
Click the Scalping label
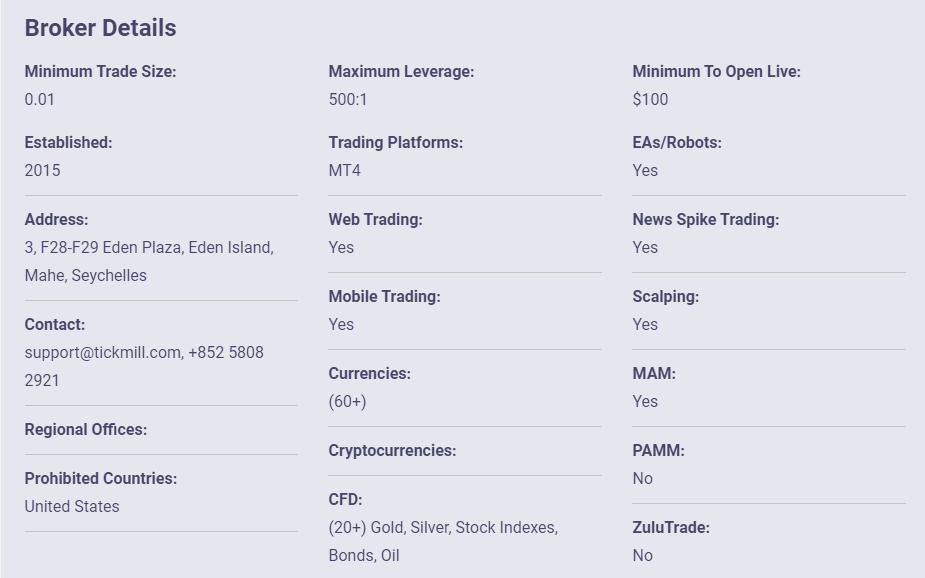point(665,296)
